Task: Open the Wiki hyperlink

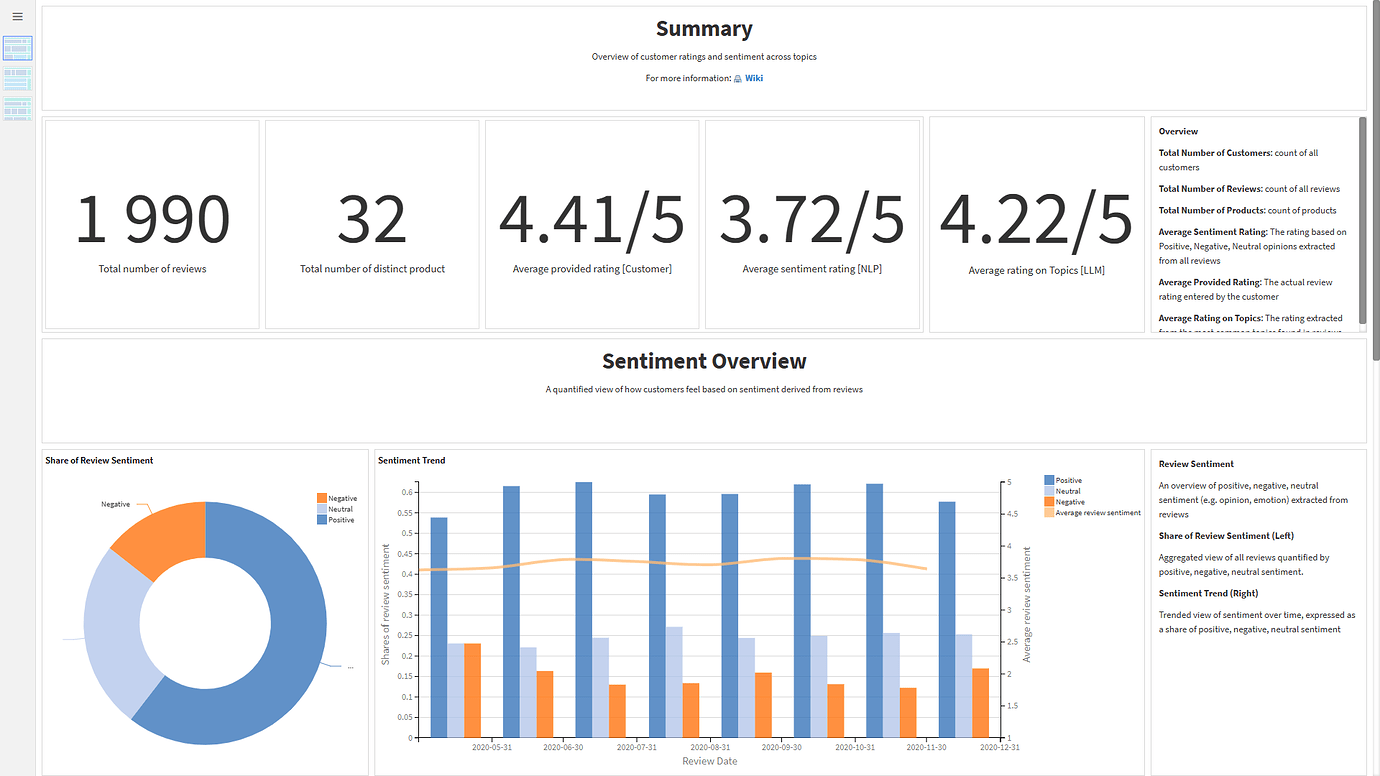Action: (x=753, y=78)
